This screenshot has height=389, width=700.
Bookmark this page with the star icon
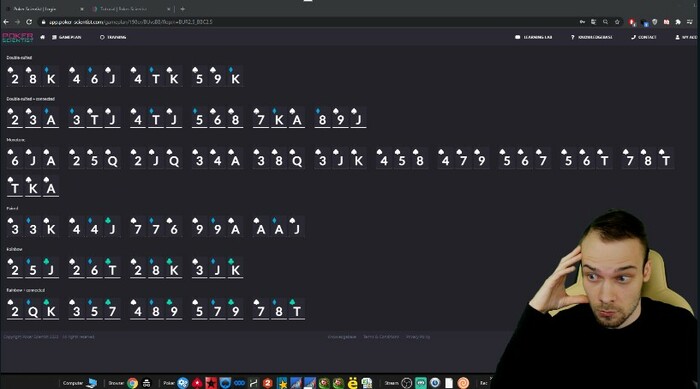point(617,21)
